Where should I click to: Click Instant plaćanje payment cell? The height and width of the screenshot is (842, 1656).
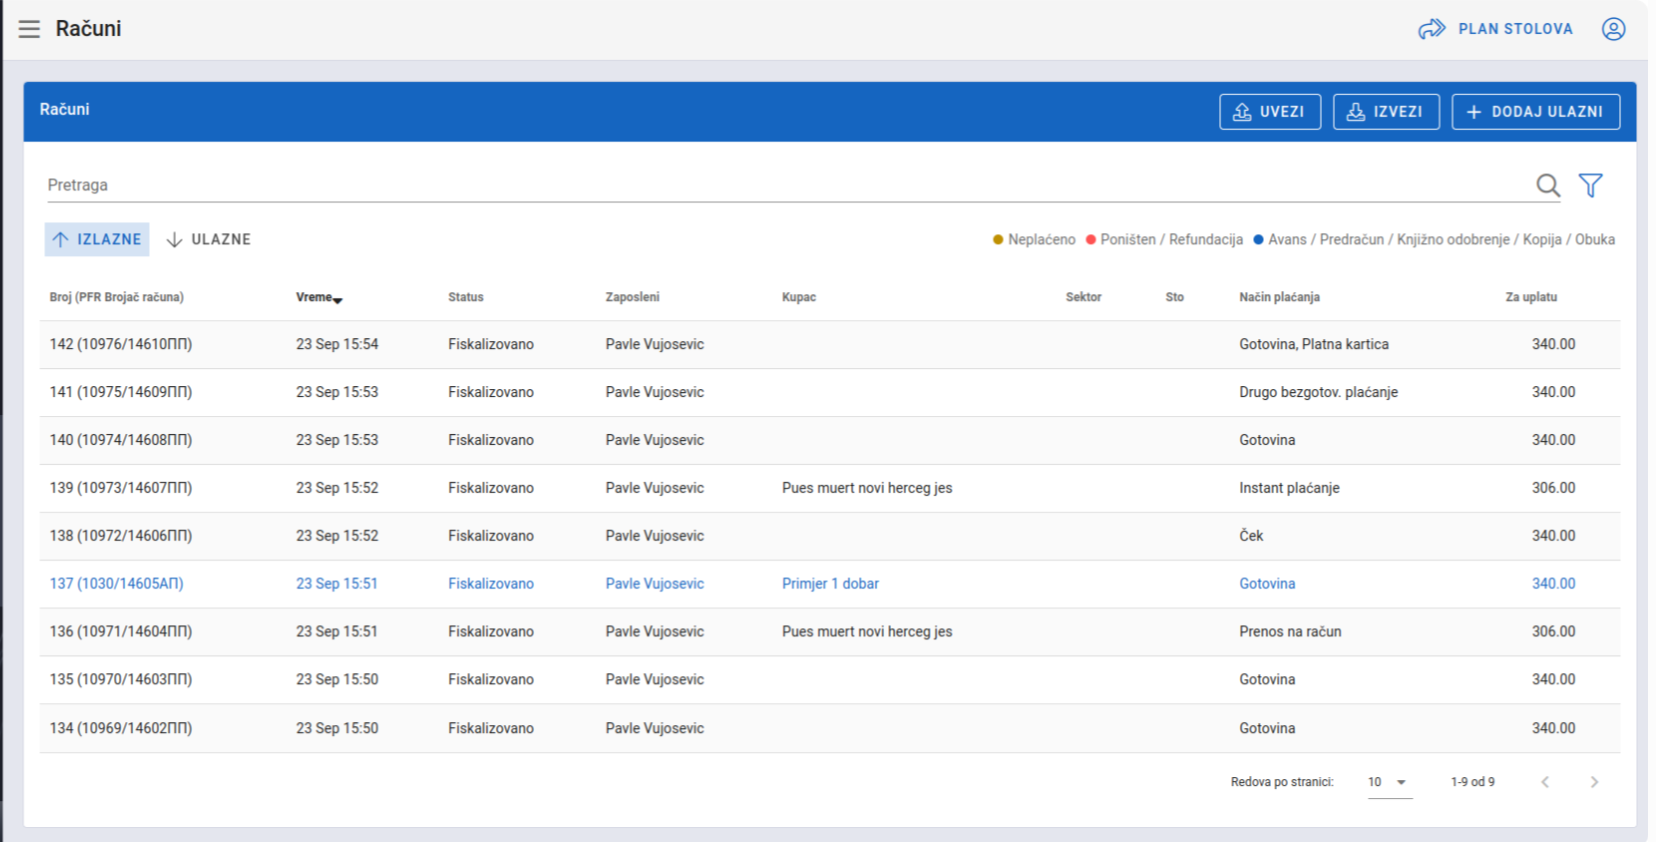1289,488
